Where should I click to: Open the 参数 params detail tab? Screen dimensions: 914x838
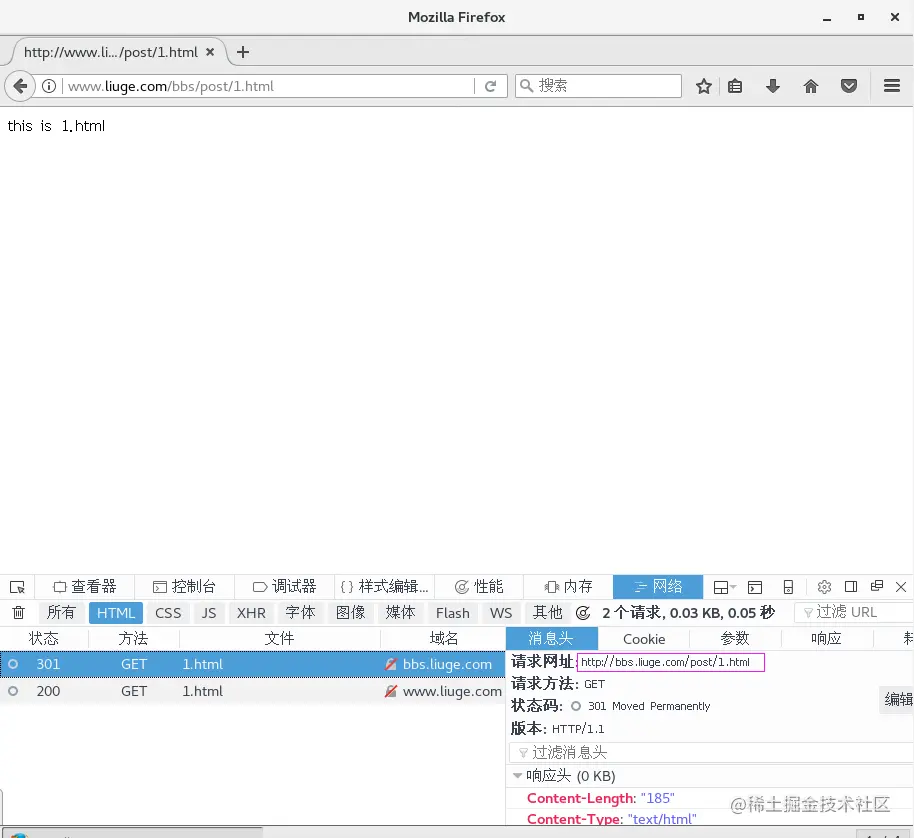[x=735, y=639]
